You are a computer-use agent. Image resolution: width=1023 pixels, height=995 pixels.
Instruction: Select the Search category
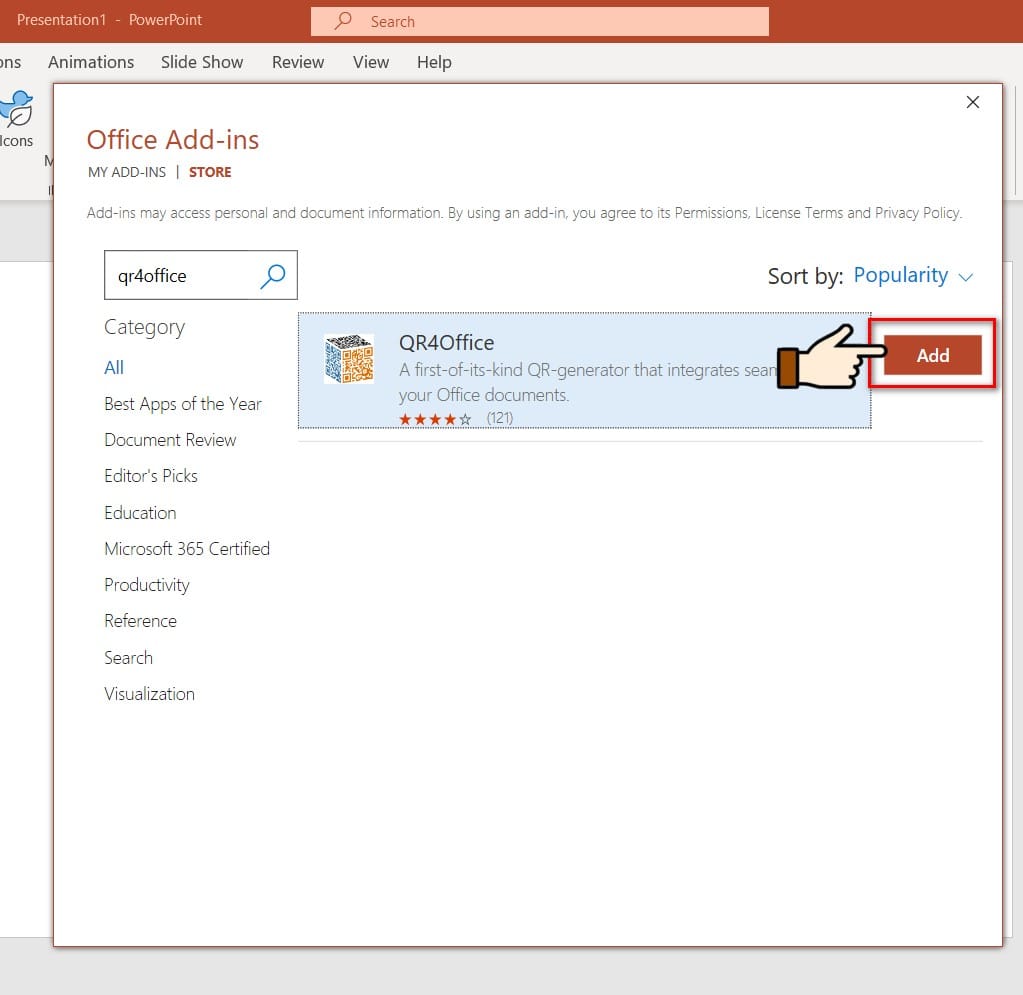[x=129, y=657]
